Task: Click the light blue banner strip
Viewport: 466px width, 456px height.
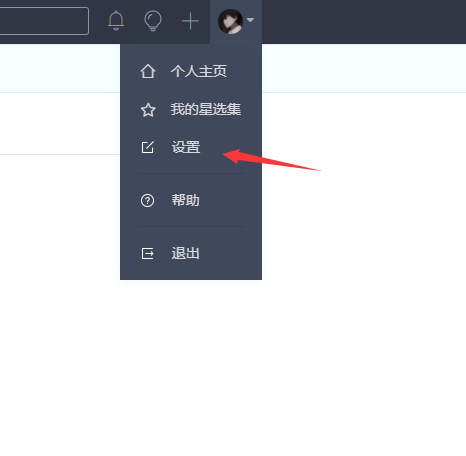Action: (364, 68)
